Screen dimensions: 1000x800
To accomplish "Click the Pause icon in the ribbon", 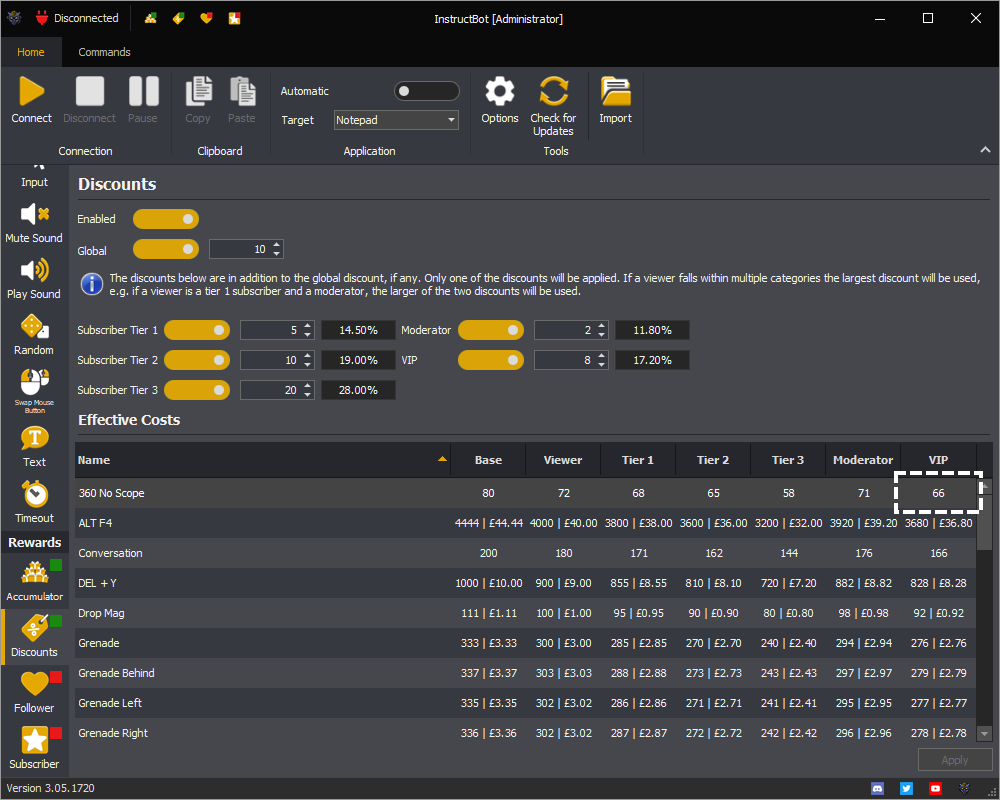I will [x=143, y=91].
